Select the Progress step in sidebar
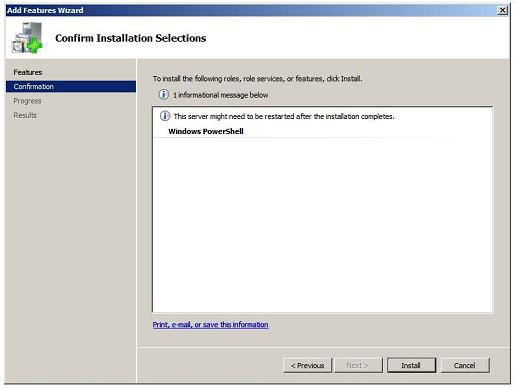This screenshot has height=389, width=515. 27,101
